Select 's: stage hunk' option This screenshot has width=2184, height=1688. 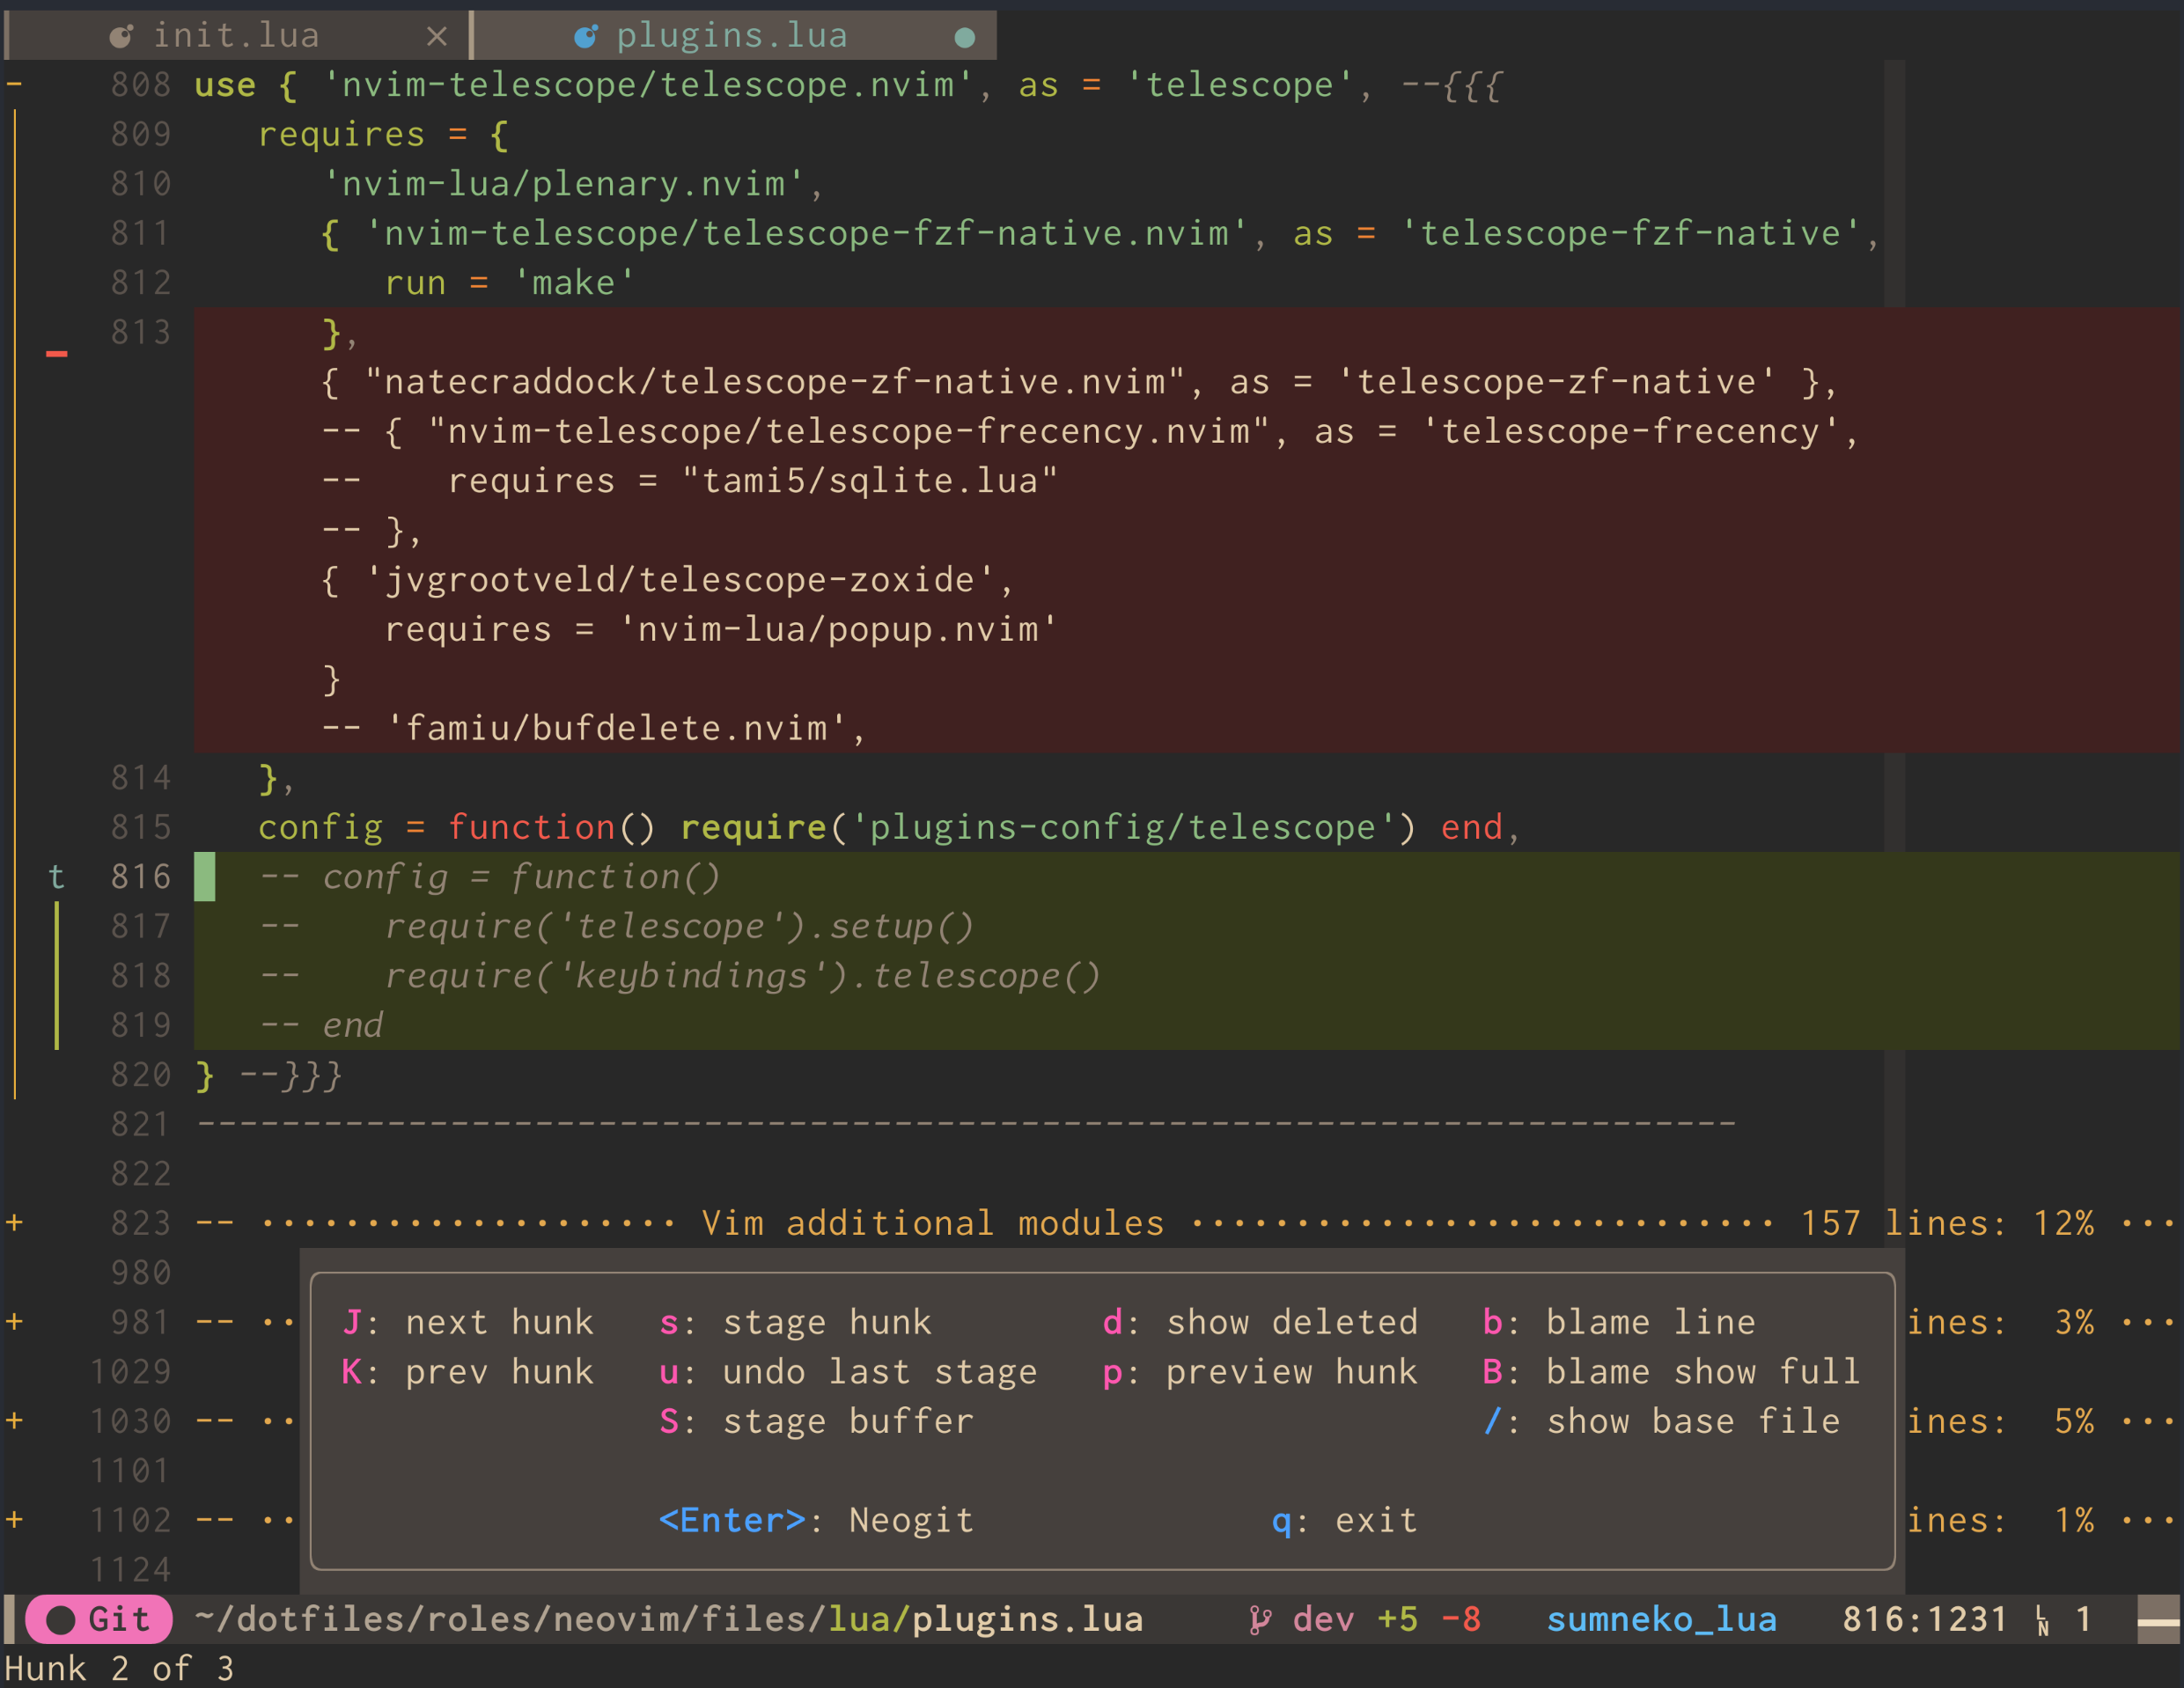795,1322
